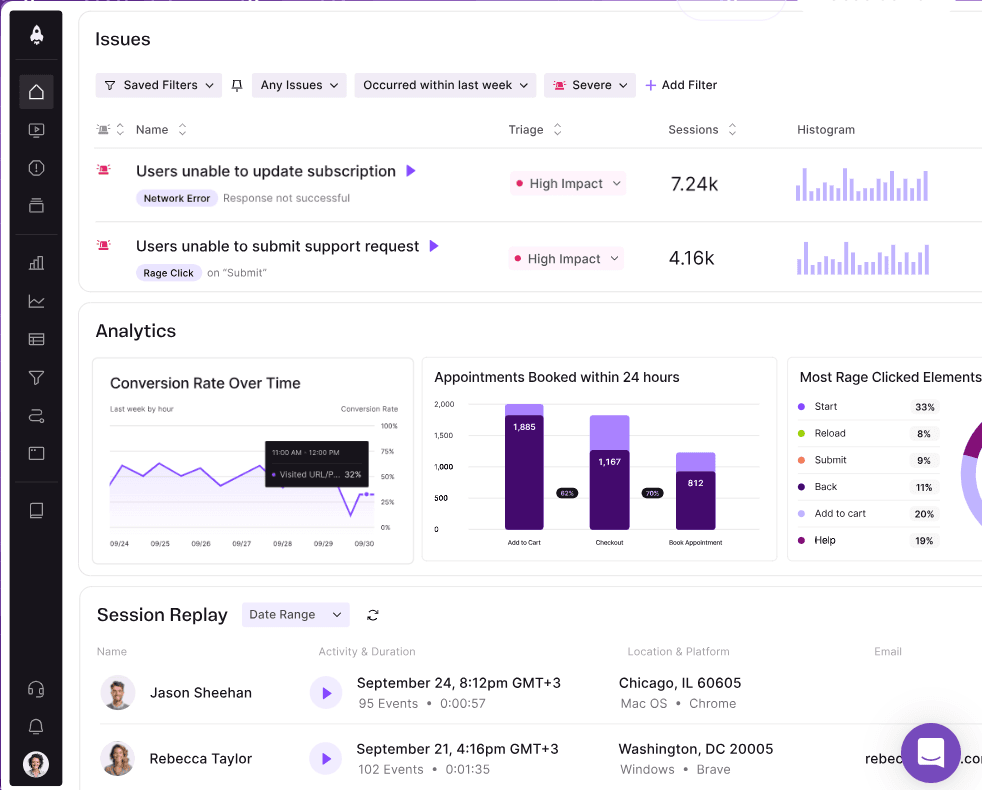Select the bar chart sidebar icon
Viewport: 982px width, 790px height.
(x=36, y=263)
